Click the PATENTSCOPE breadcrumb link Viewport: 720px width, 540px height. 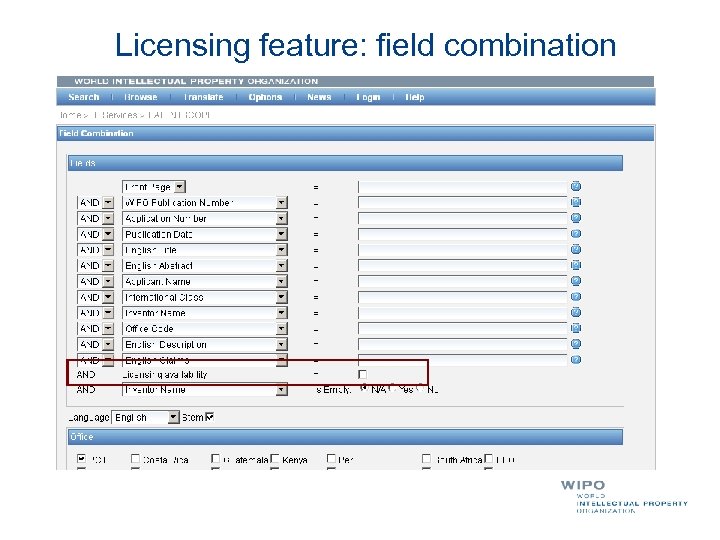(180, 115)
